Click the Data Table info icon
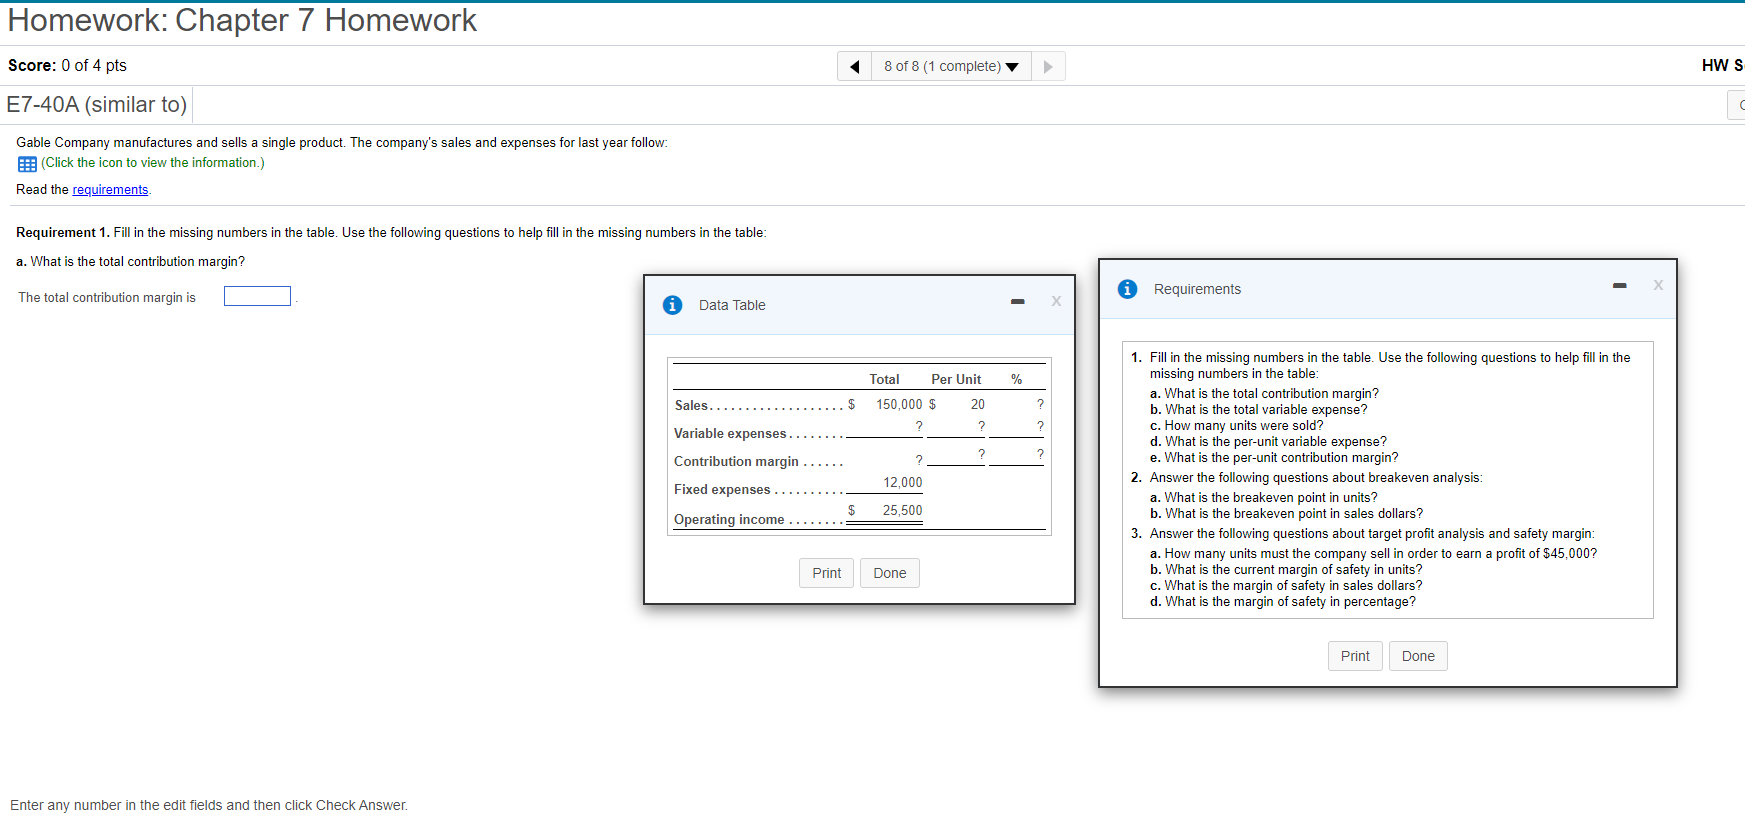 (673, 305)
